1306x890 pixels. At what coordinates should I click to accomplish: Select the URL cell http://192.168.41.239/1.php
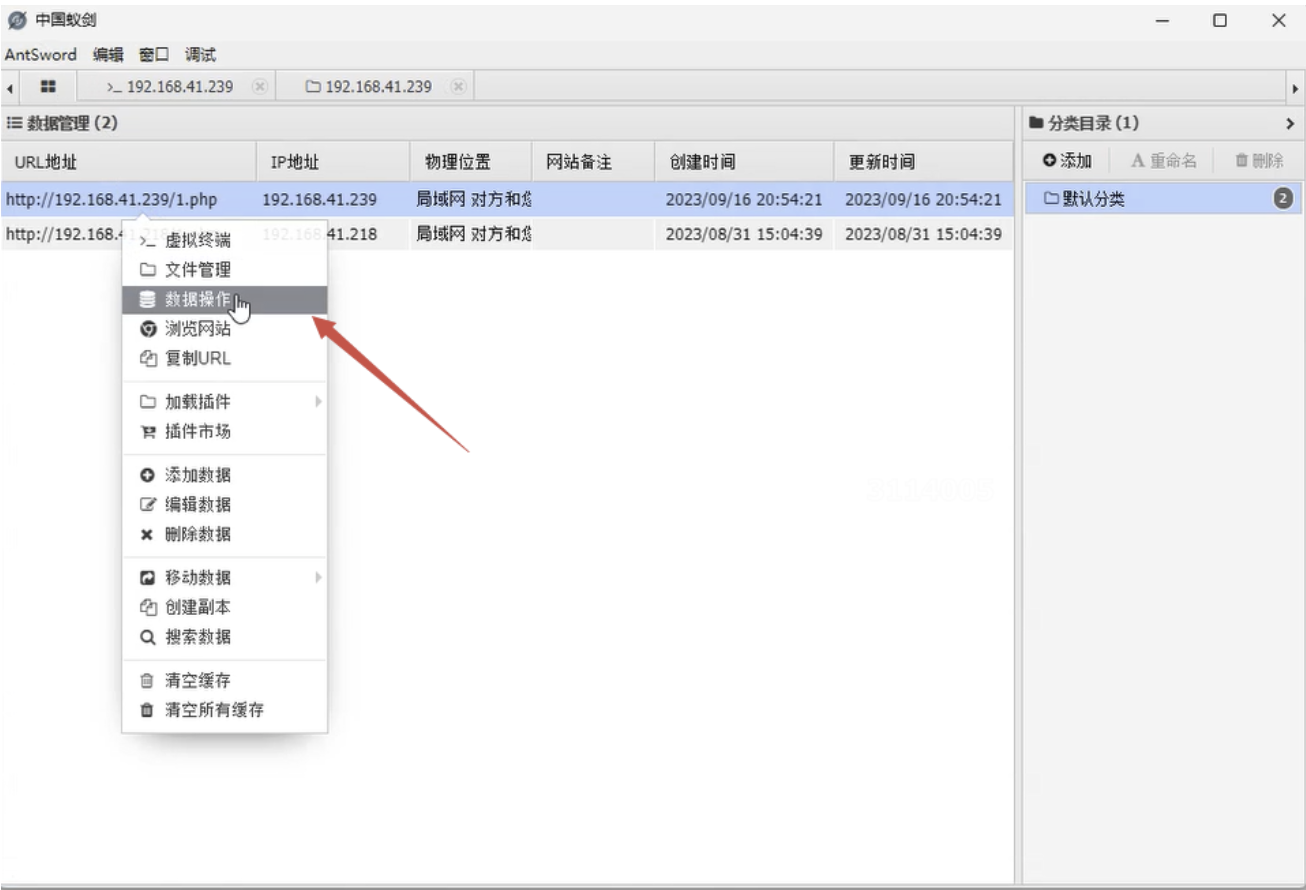coord(111,199)
